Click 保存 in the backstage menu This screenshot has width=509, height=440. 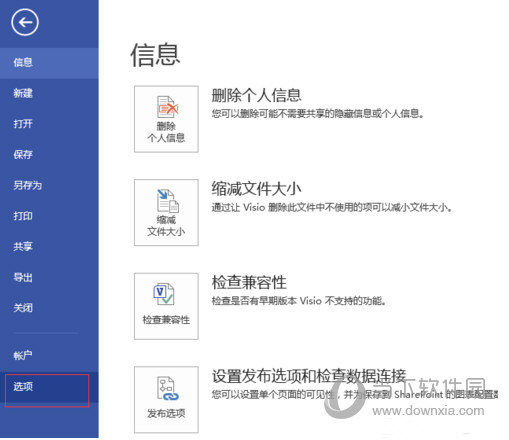tap(49, 155)
